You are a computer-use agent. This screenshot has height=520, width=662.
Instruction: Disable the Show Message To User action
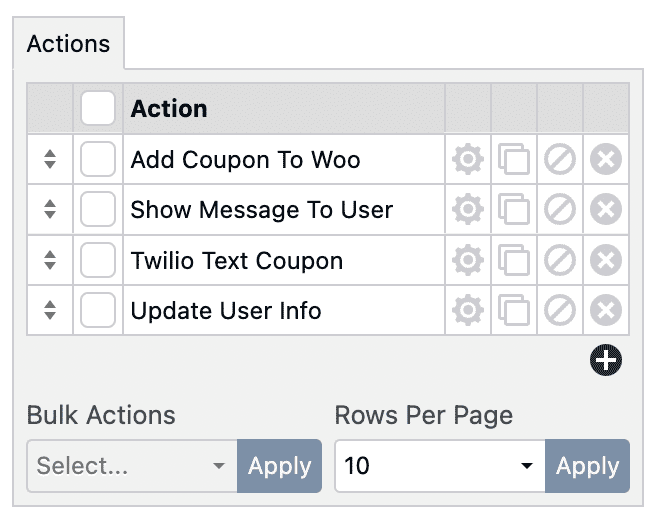pos(560,210)
